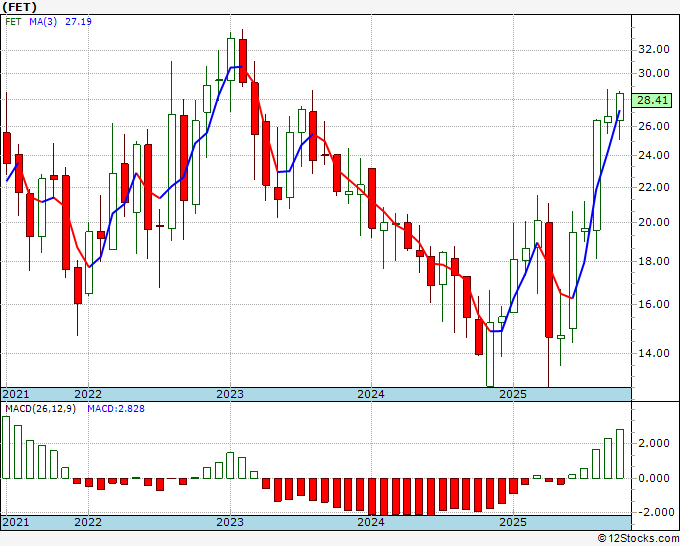The width and height of the screenshot is (680, 546).
Task: Select the FET legend label
Action: coord(13,21)
